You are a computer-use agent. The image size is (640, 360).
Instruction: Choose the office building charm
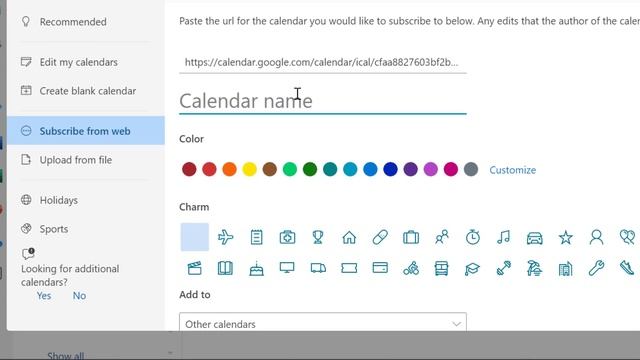pos(565,269)
